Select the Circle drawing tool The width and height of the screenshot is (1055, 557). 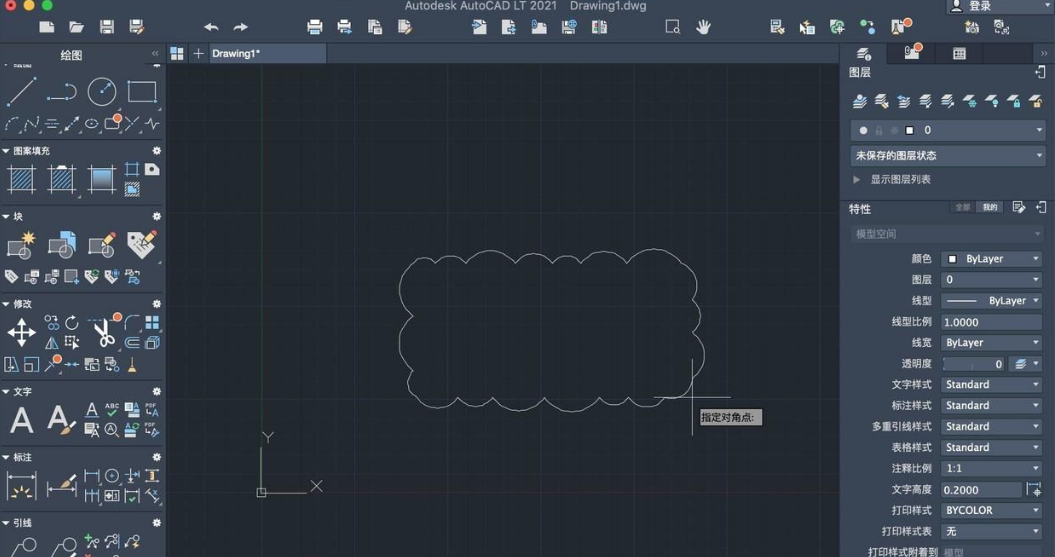(x=102, y=92)
